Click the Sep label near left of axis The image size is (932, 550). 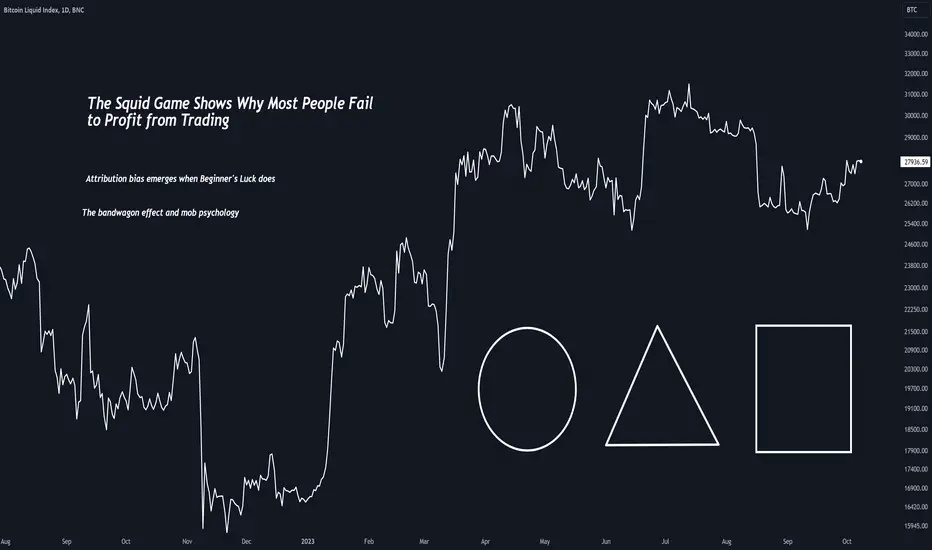coord(67,542)
